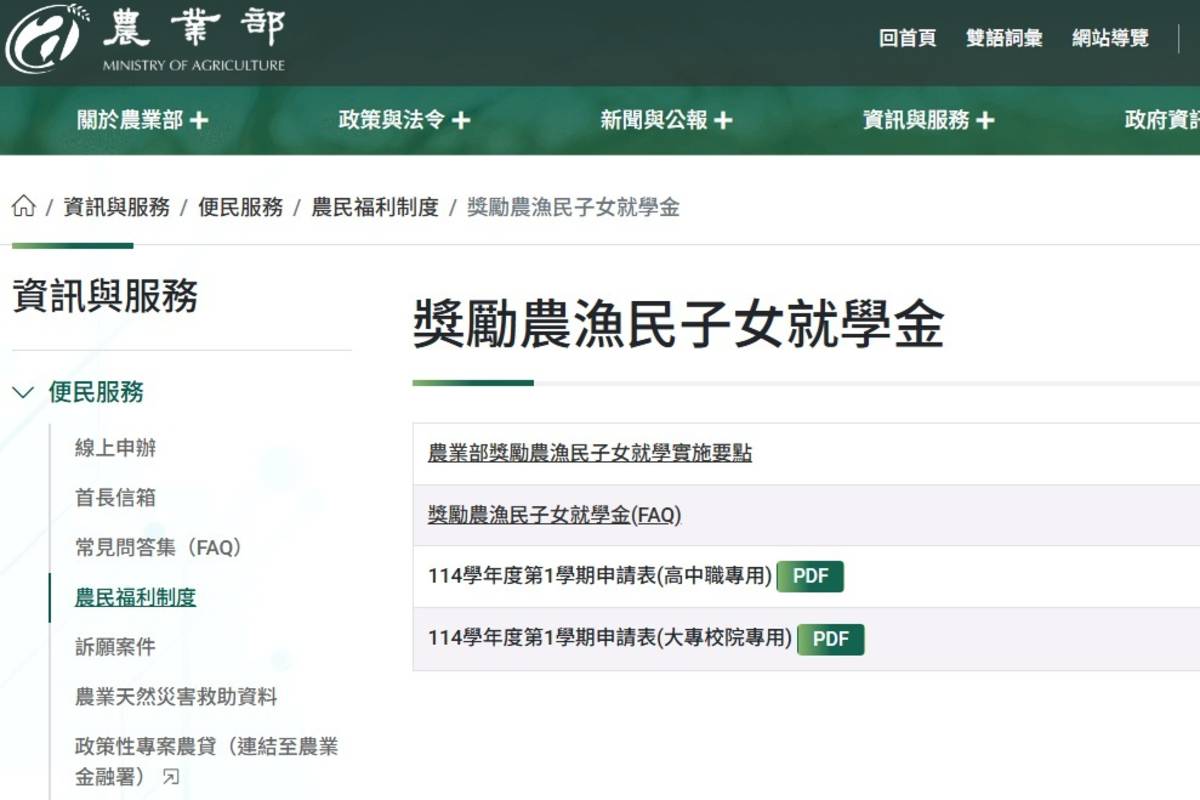
Task: Open the 政府資訊 navigation menu
Action: [x=1162, y=120]
